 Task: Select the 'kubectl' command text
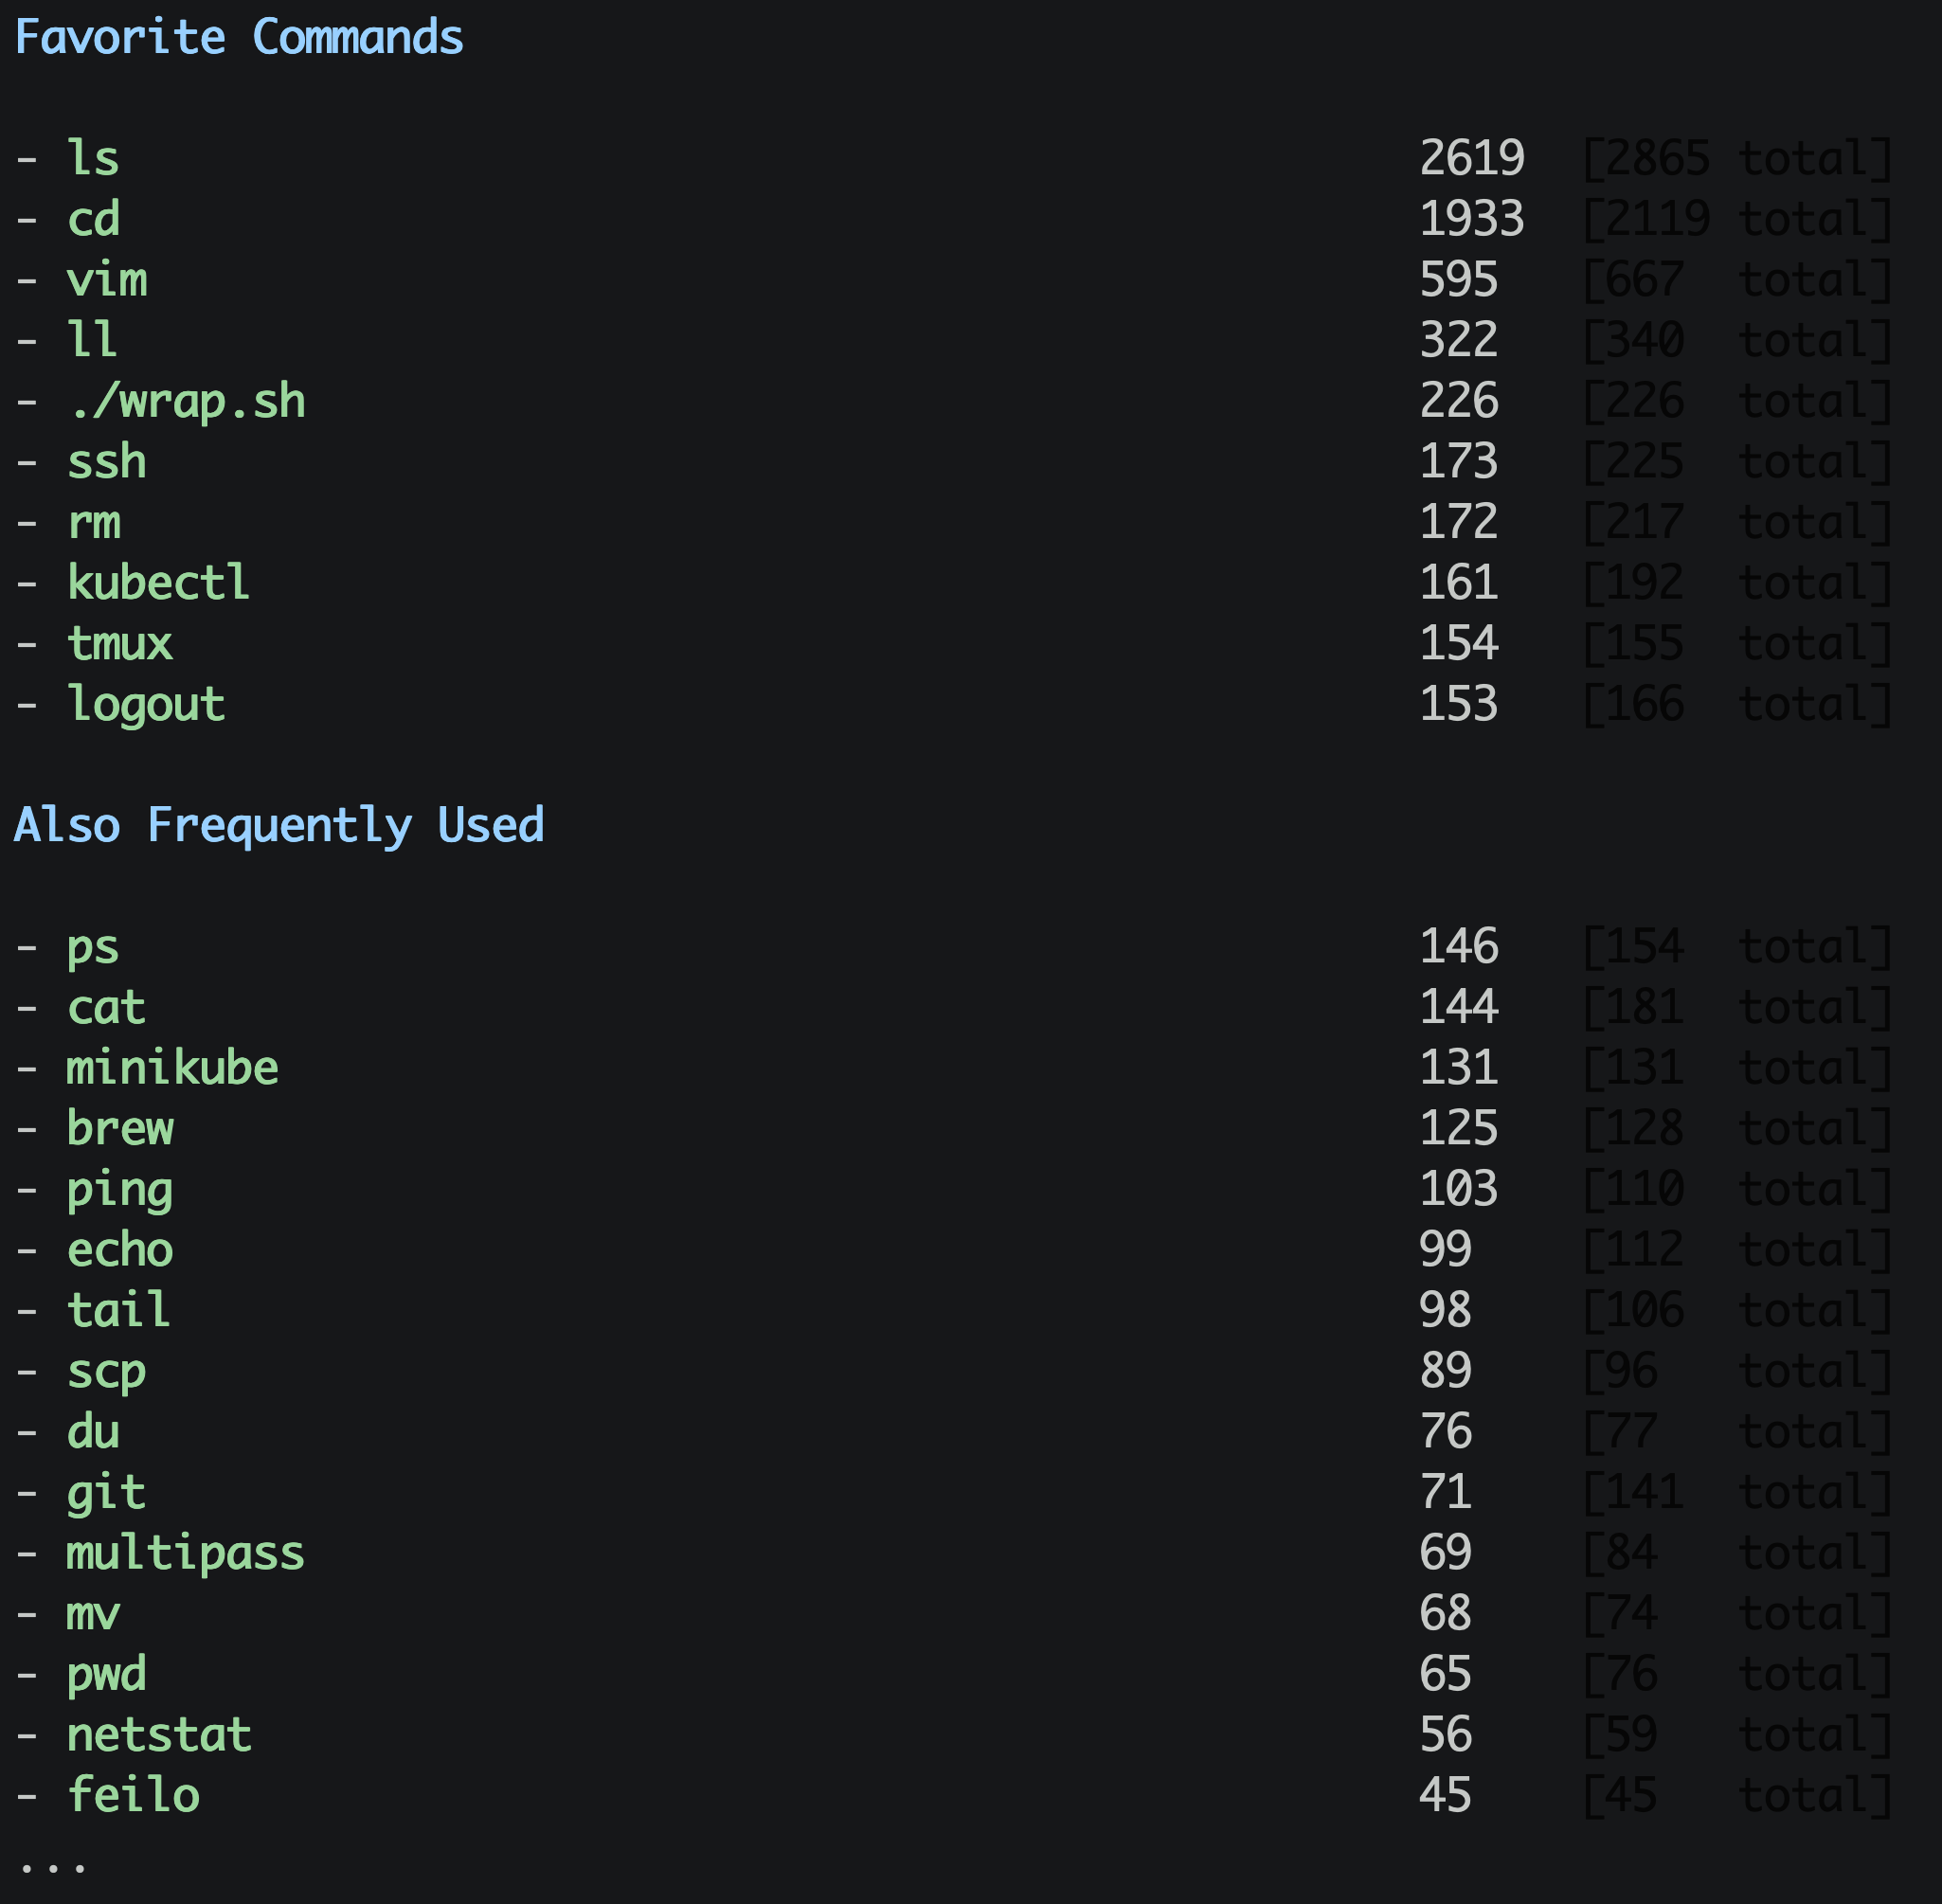(x=158, y=583)
